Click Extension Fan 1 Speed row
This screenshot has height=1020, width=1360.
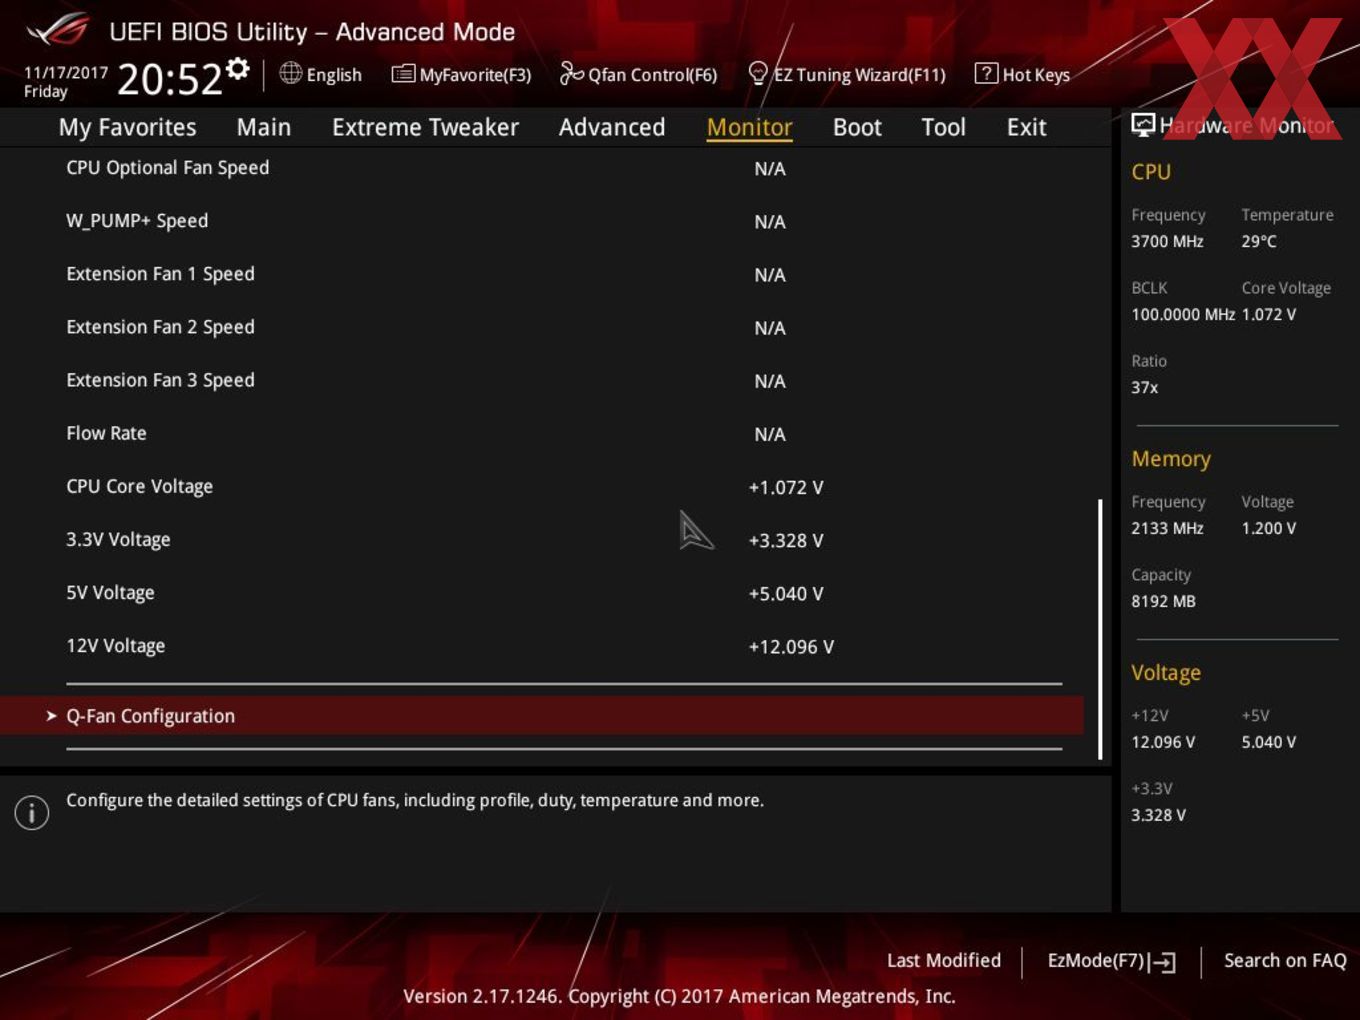(542, 274)
